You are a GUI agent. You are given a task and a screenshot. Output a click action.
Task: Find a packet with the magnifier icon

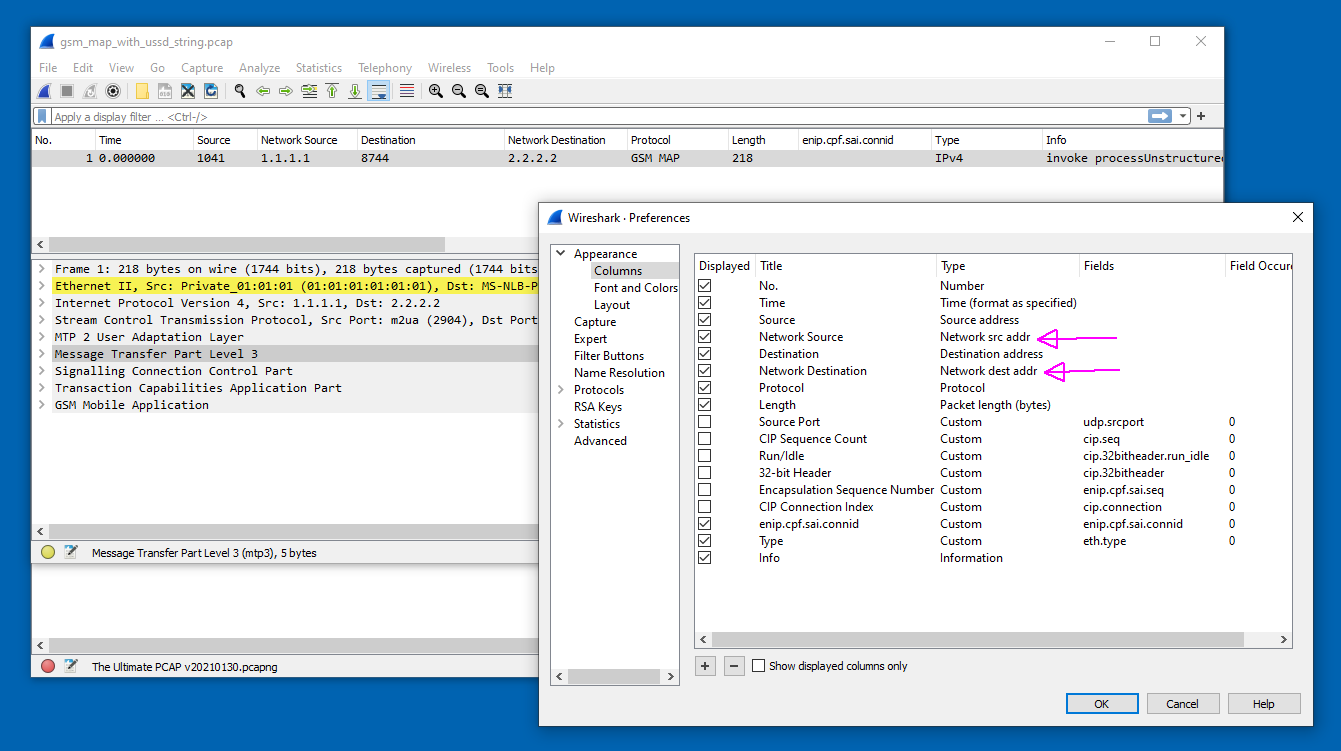(240, 91)
